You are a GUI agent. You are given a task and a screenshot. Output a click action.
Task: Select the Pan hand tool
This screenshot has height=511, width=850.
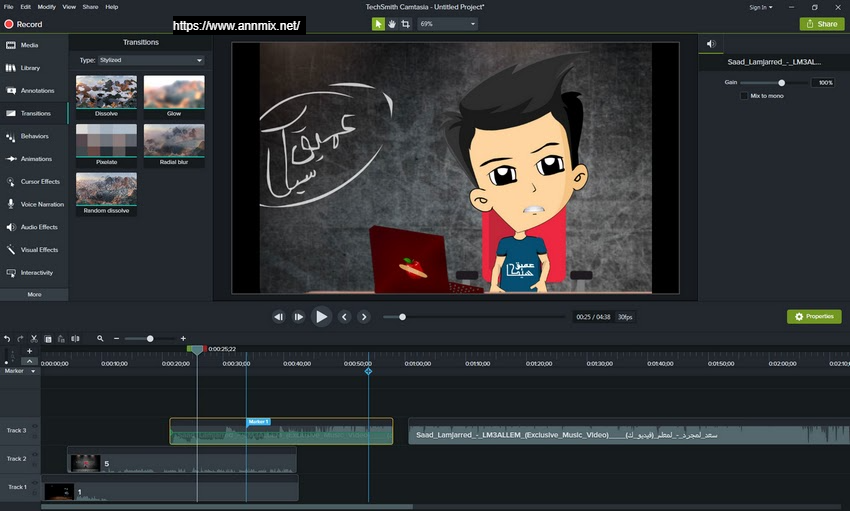pos(392,23)
